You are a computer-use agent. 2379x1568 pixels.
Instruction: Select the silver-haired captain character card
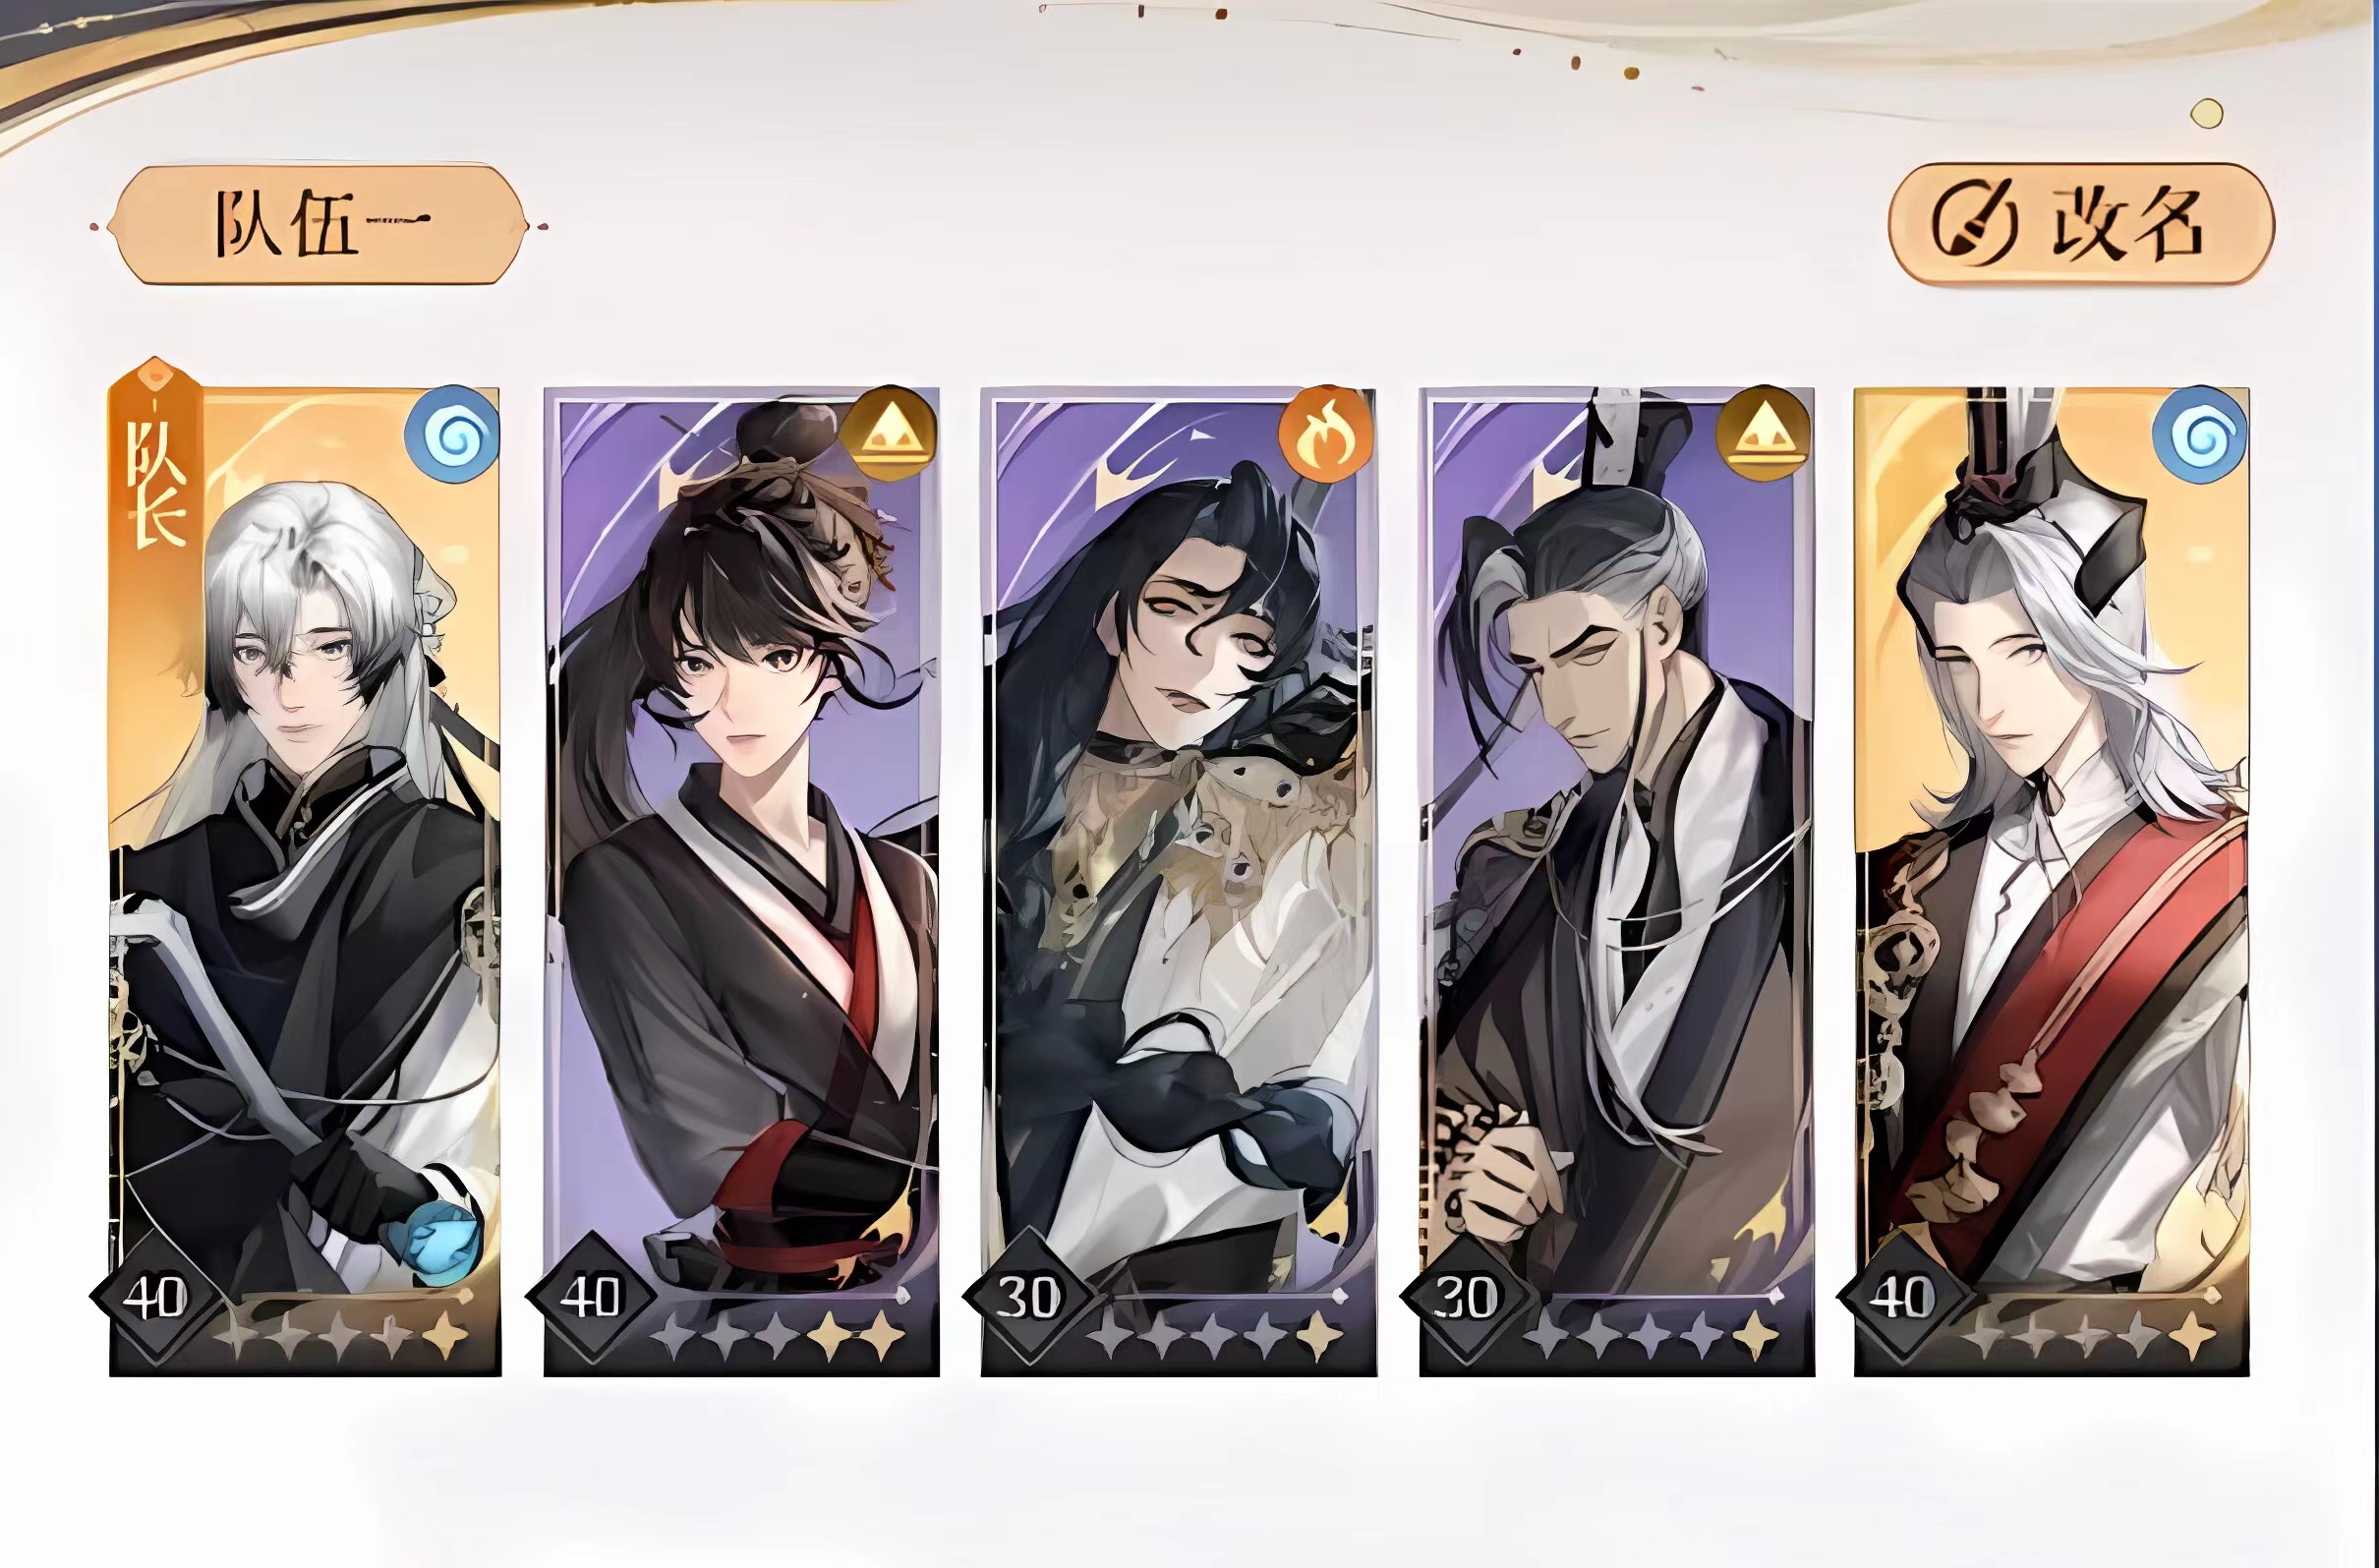click(x=304, y=880)
